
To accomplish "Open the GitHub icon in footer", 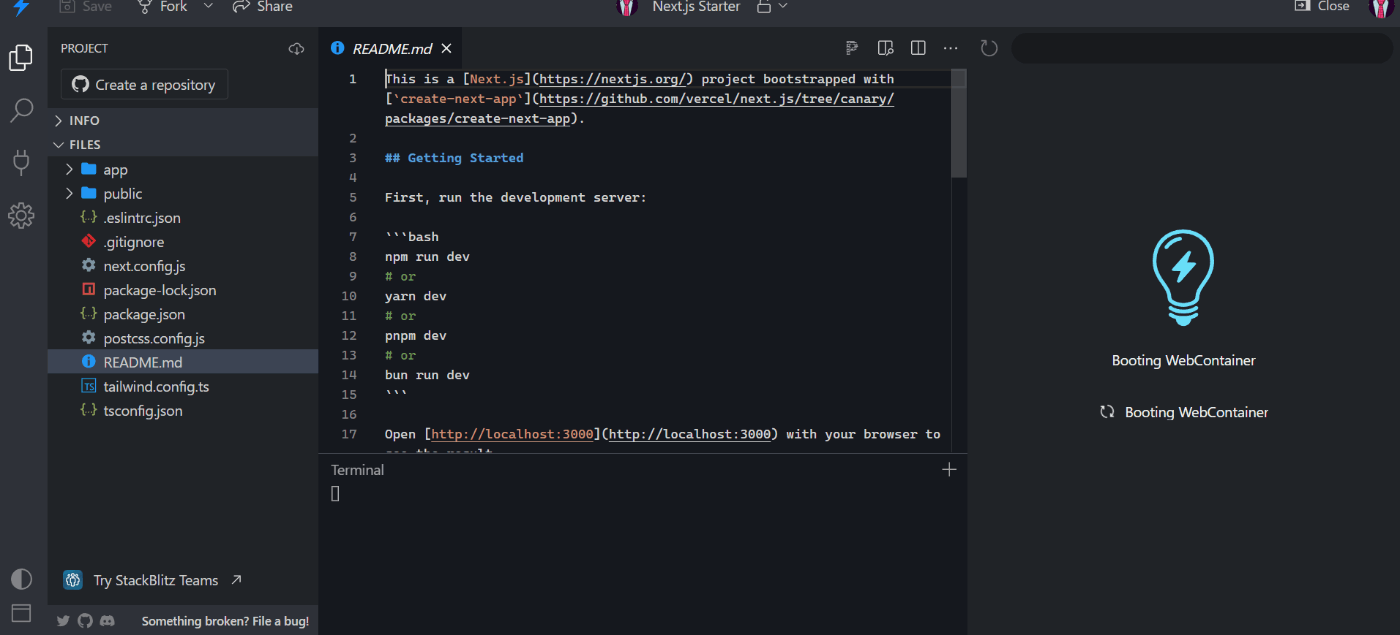I will (85, 621).
